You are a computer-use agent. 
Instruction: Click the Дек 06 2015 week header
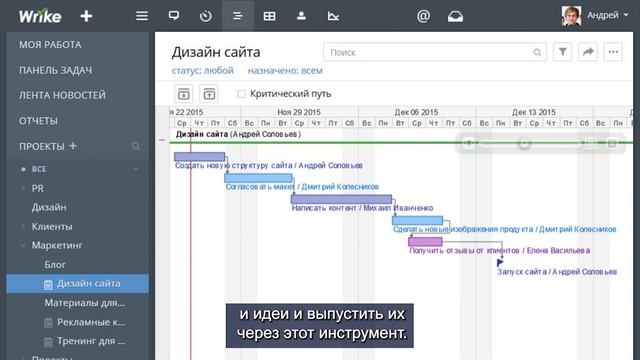[416, 112]
